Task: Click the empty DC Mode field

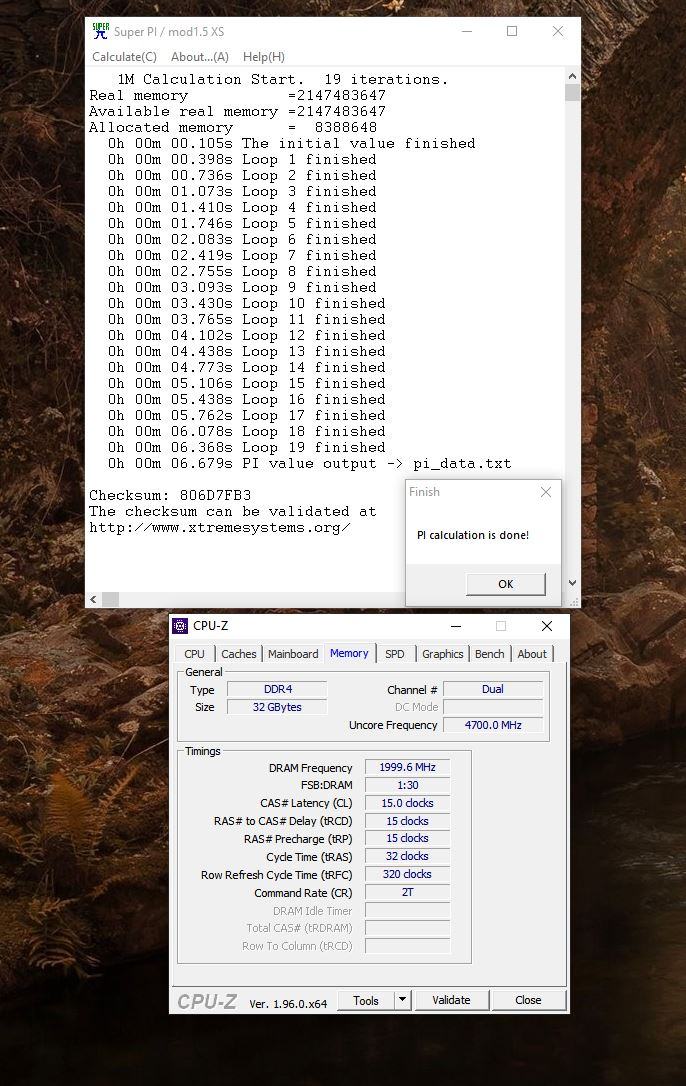Action: (493, 707)
